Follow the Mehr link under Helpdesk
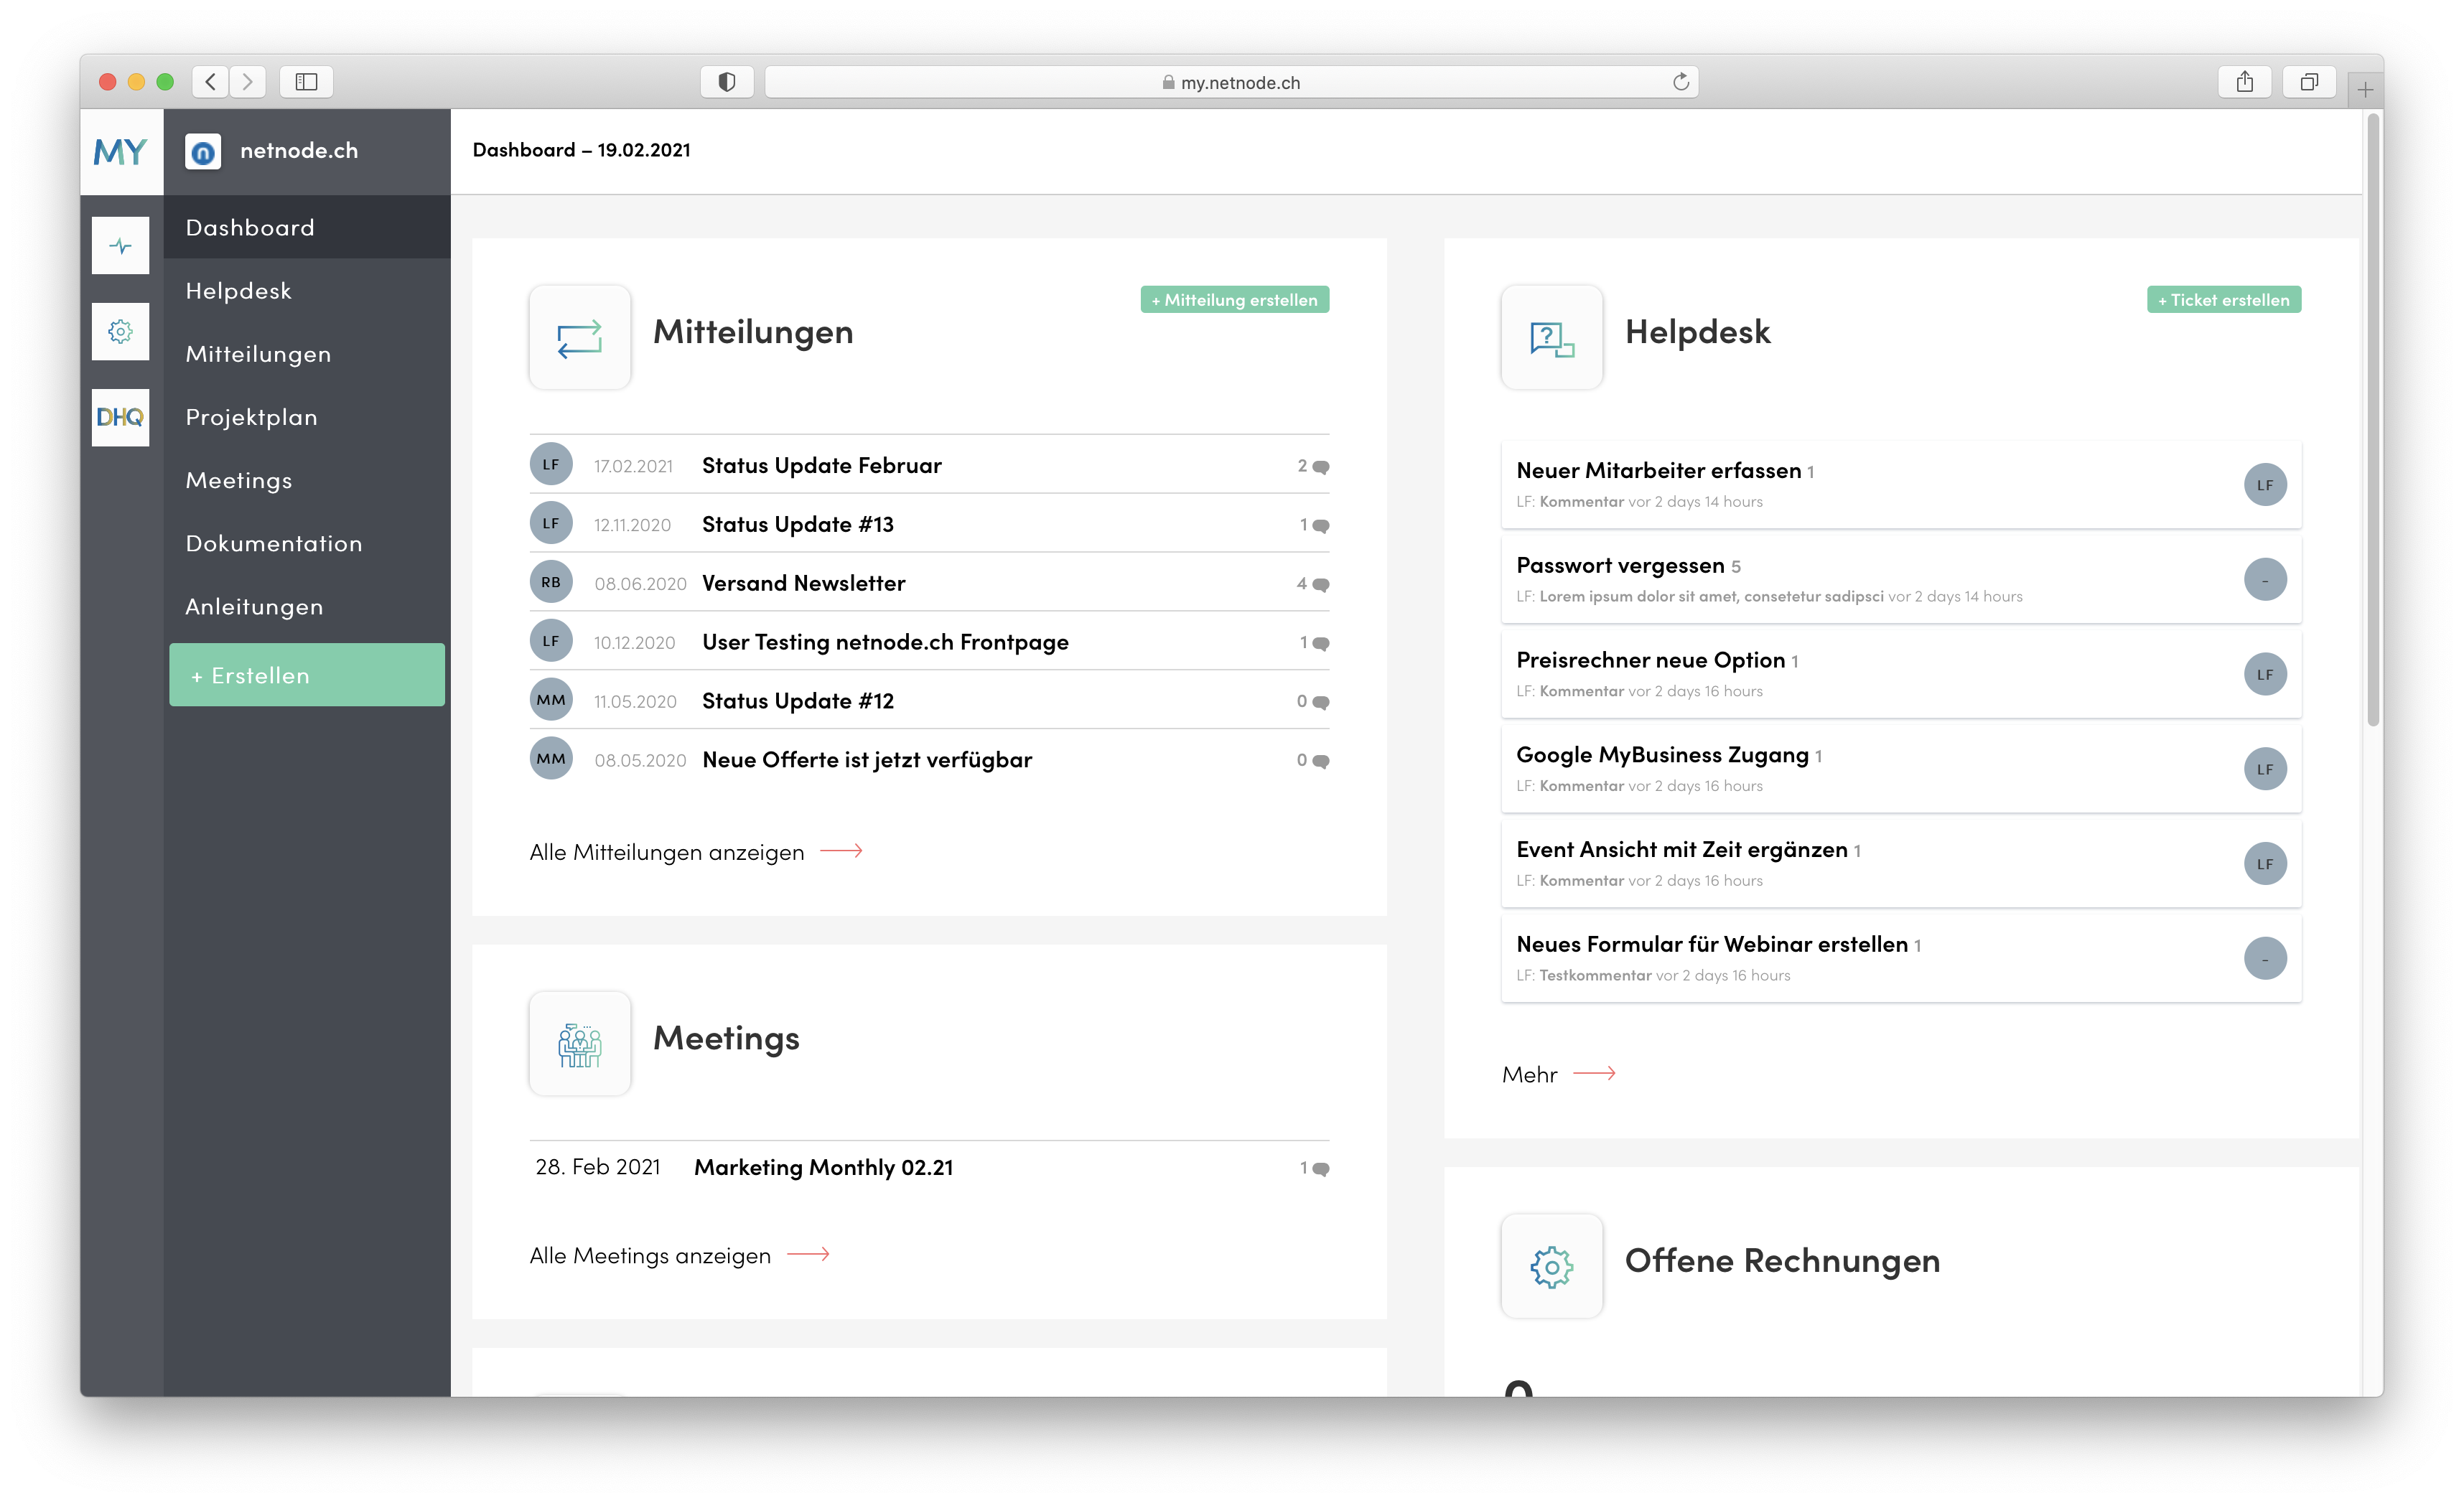 coord(1559,1075)
